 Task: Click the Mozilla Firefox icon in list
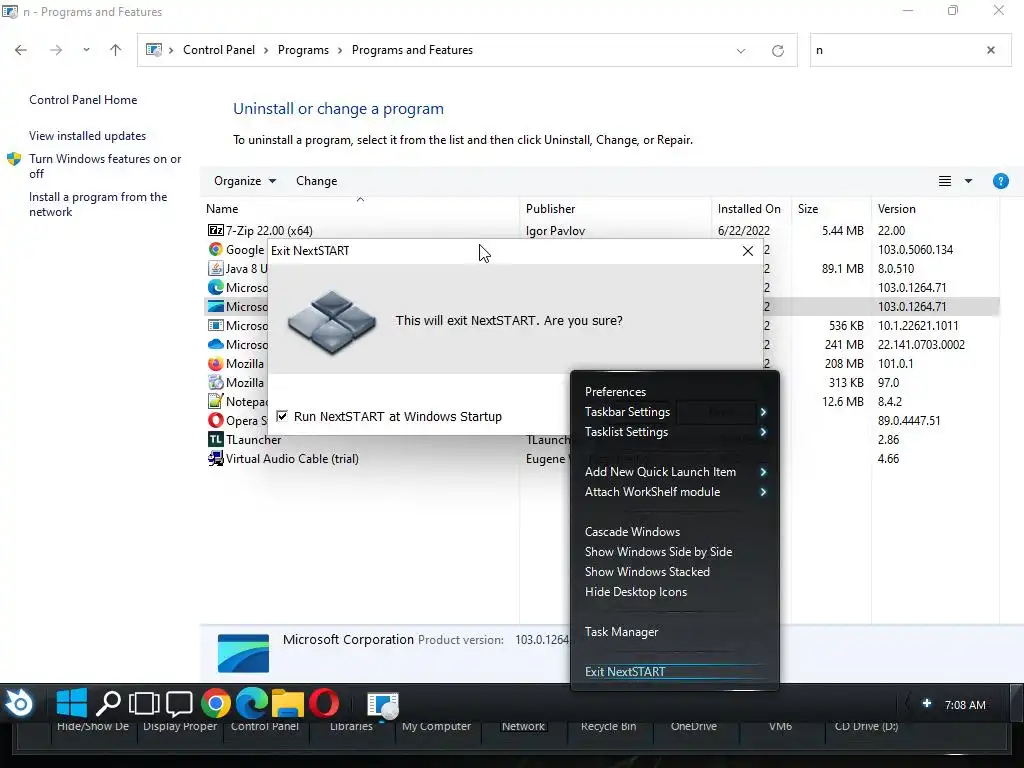click(x=216, y=363)
